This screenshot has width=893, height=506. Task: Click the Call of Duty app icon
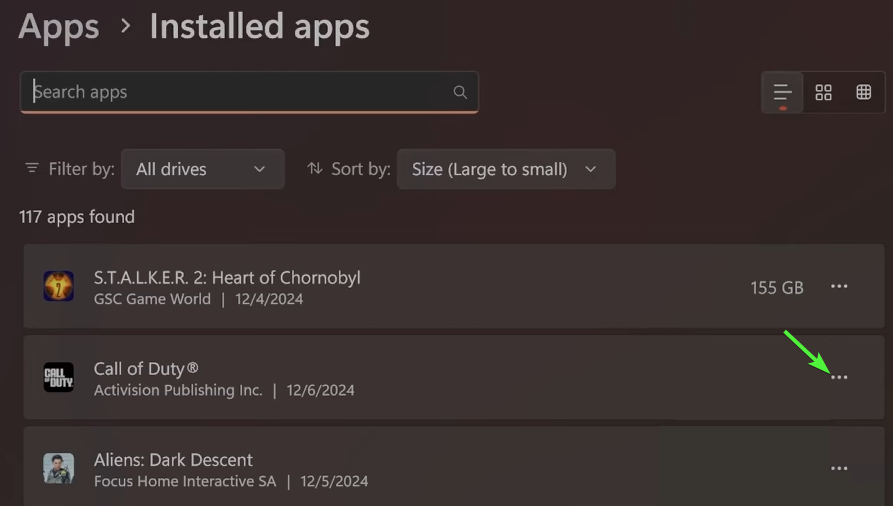(x=58, y=377)
